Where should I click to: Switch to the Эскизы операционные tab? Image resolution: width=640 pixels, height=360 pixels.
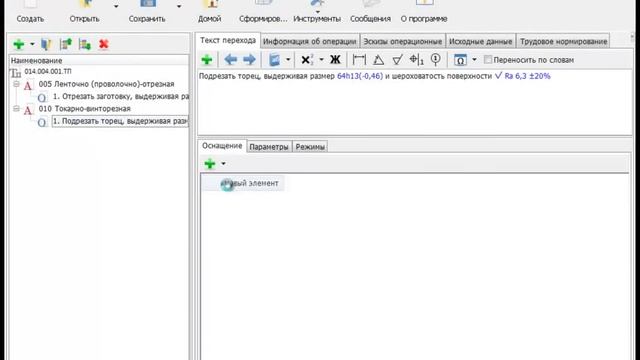[402, 42]
